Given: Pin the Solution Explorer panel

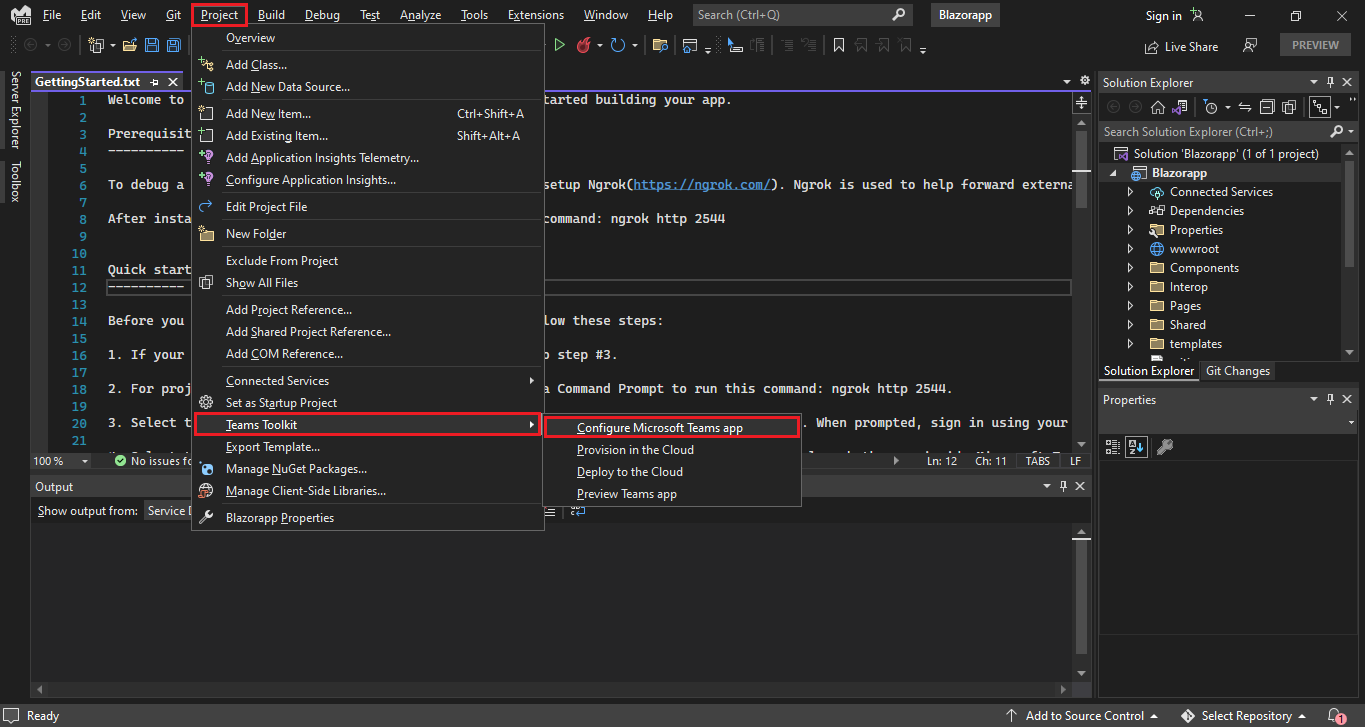Looking at the screenshot, I should tap(1331, 82).
